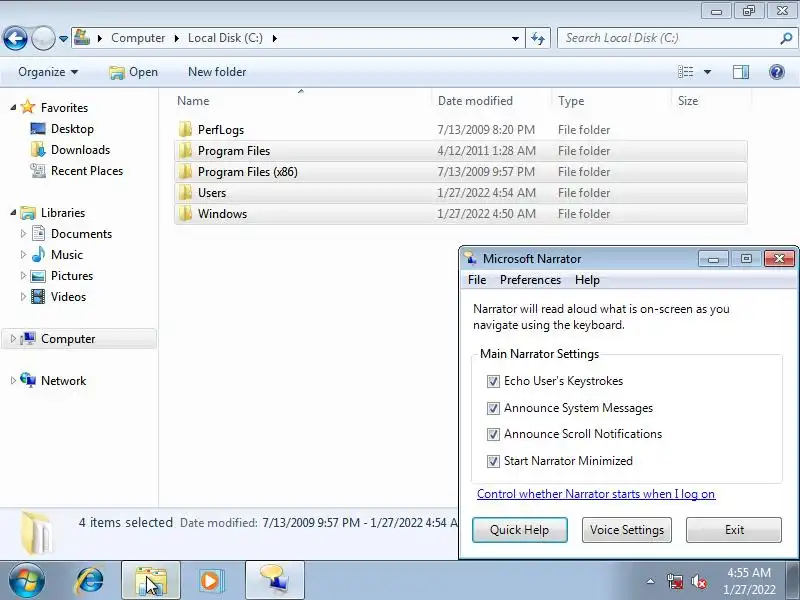Expand the Computer node
Screen dimensions: 800x600
tap(13, 338)
